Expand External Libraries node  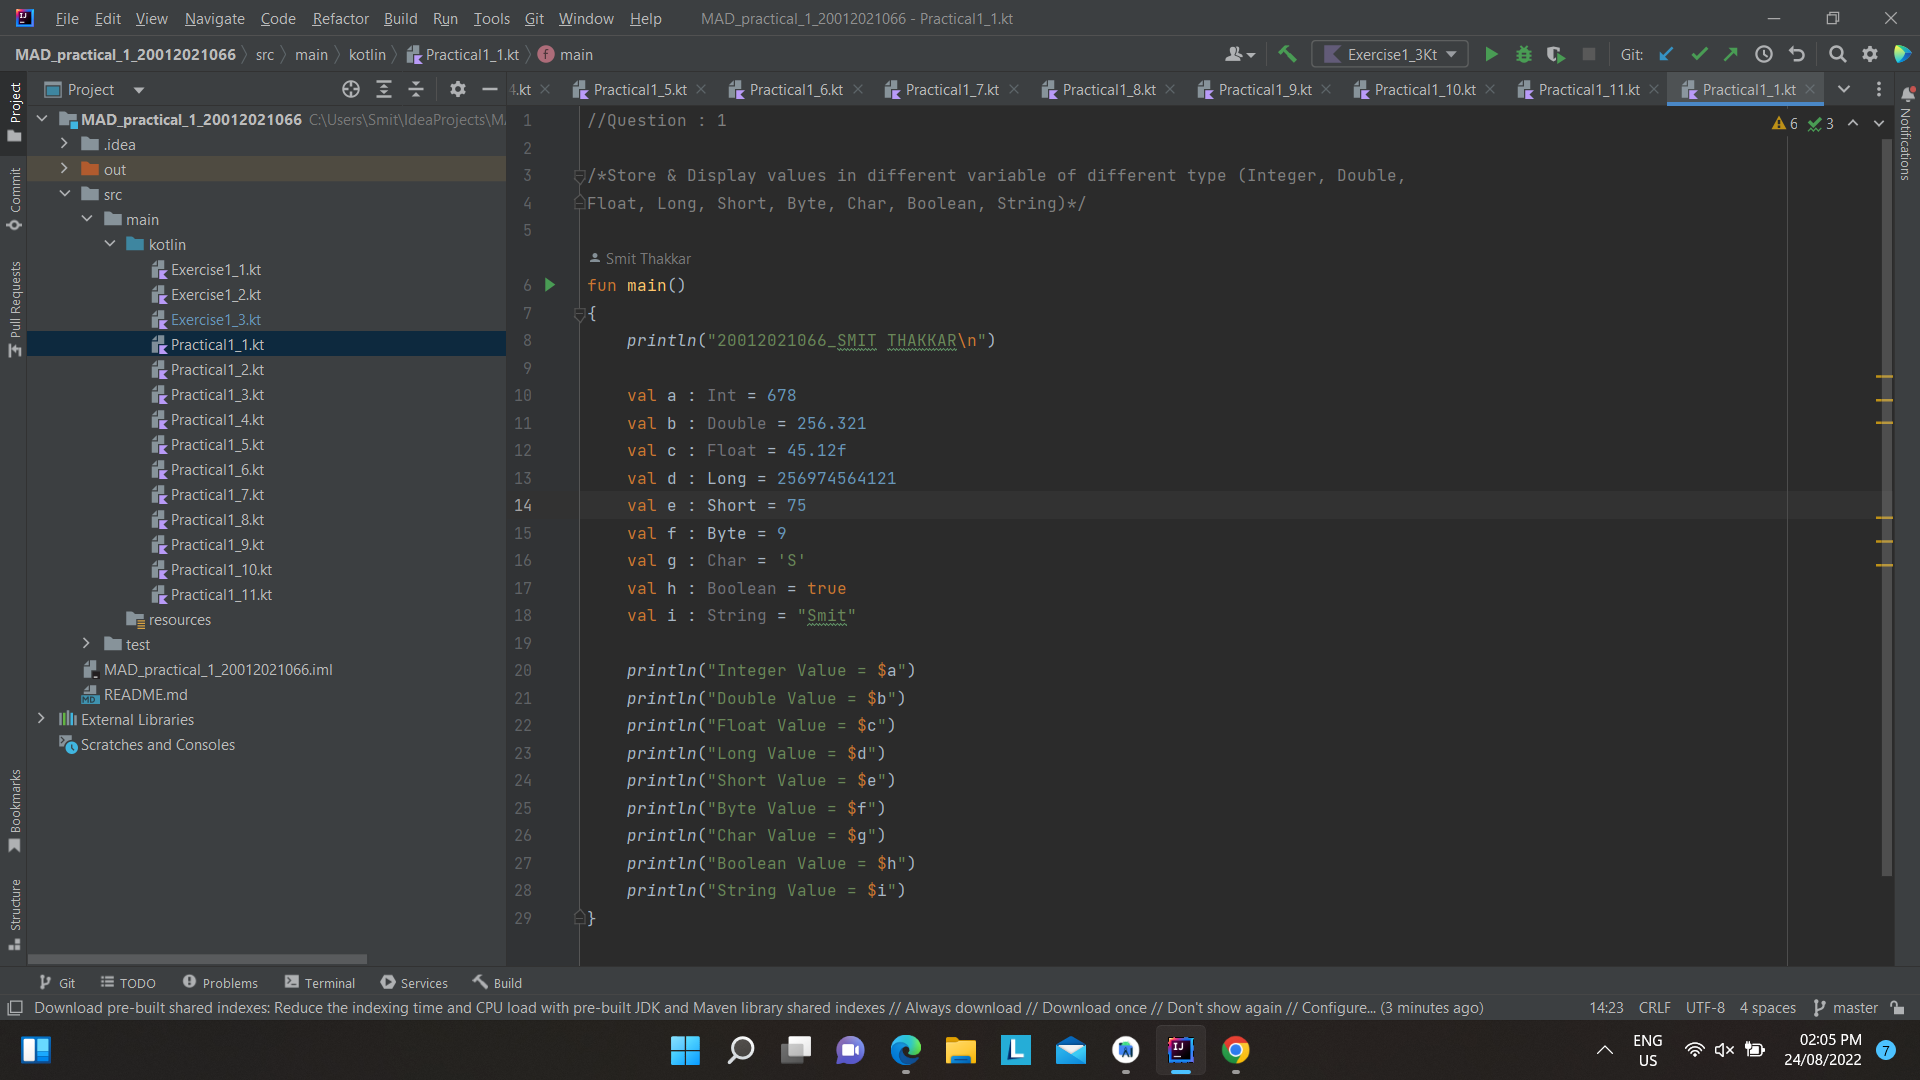(41, 719)
